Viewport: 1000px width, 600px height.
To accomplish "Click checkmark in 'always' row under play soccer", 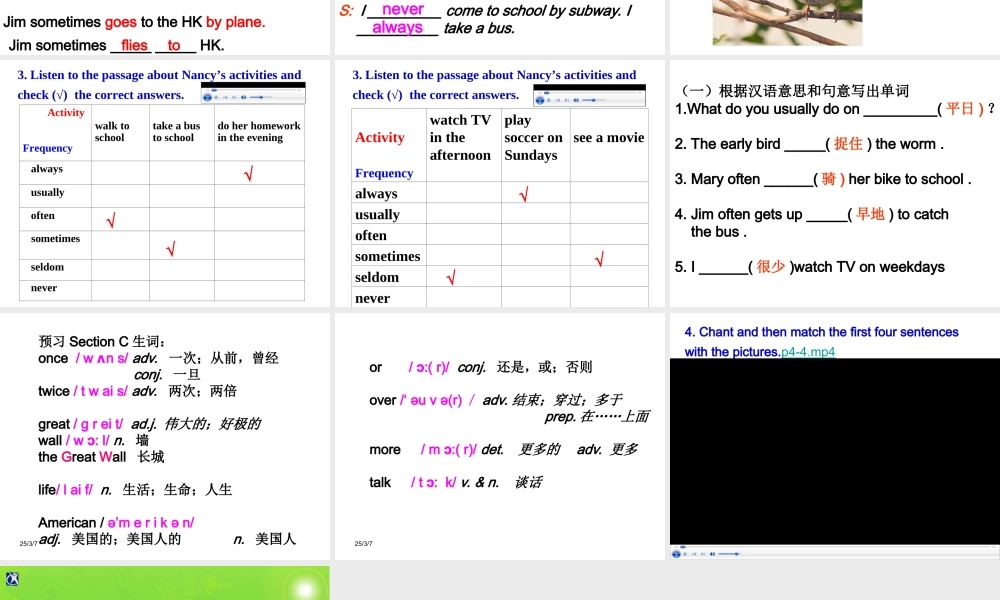I will tap(524, 194).
